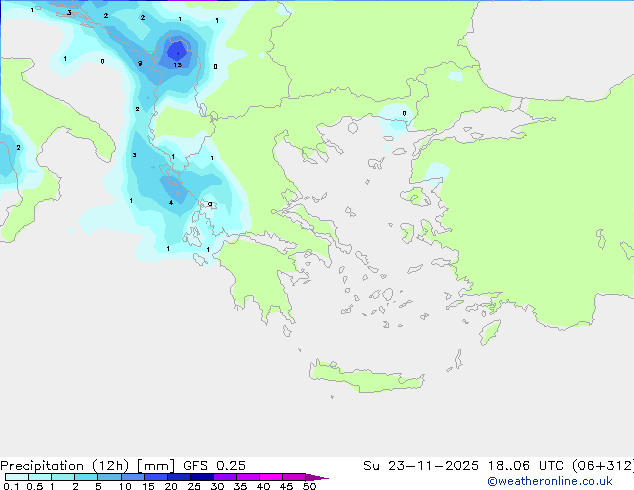Viewport: 634px width, 490px height.
Task: Pick the 30–35 mm legend color swatch
Action: coord(224,477)
